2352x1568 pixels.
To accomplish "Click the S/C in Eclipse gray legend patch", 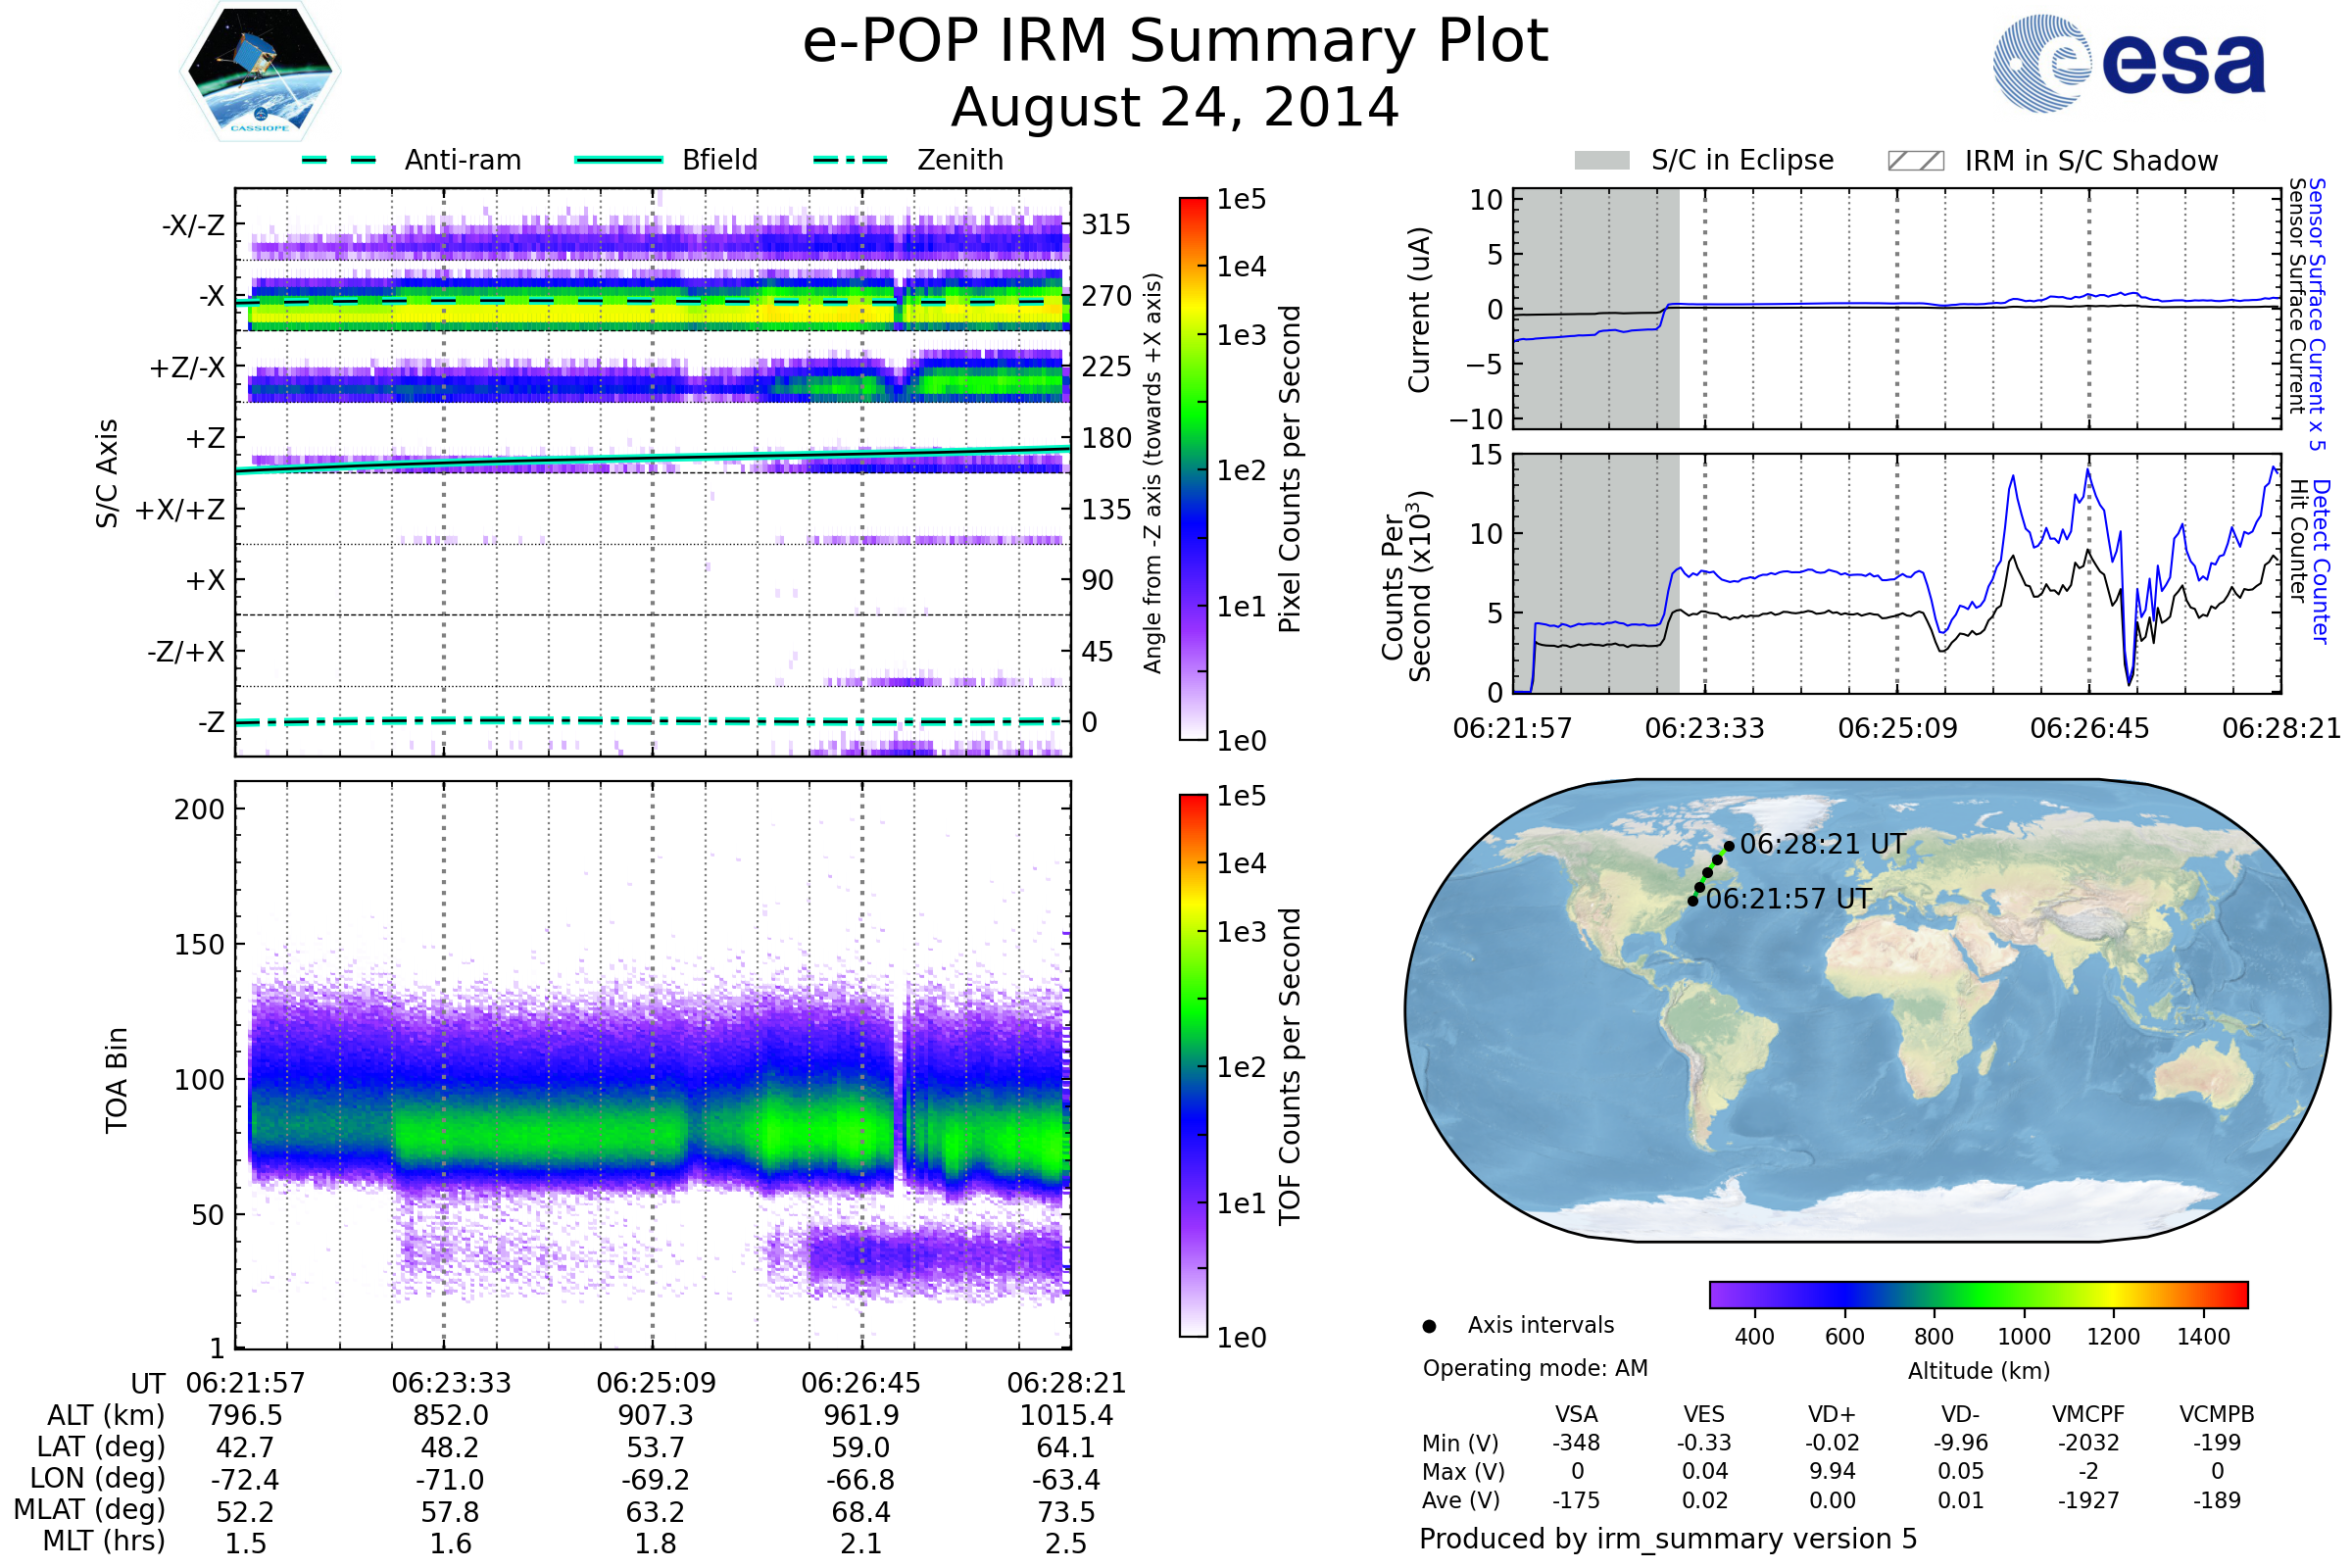I will click(x=1601, y=161).
